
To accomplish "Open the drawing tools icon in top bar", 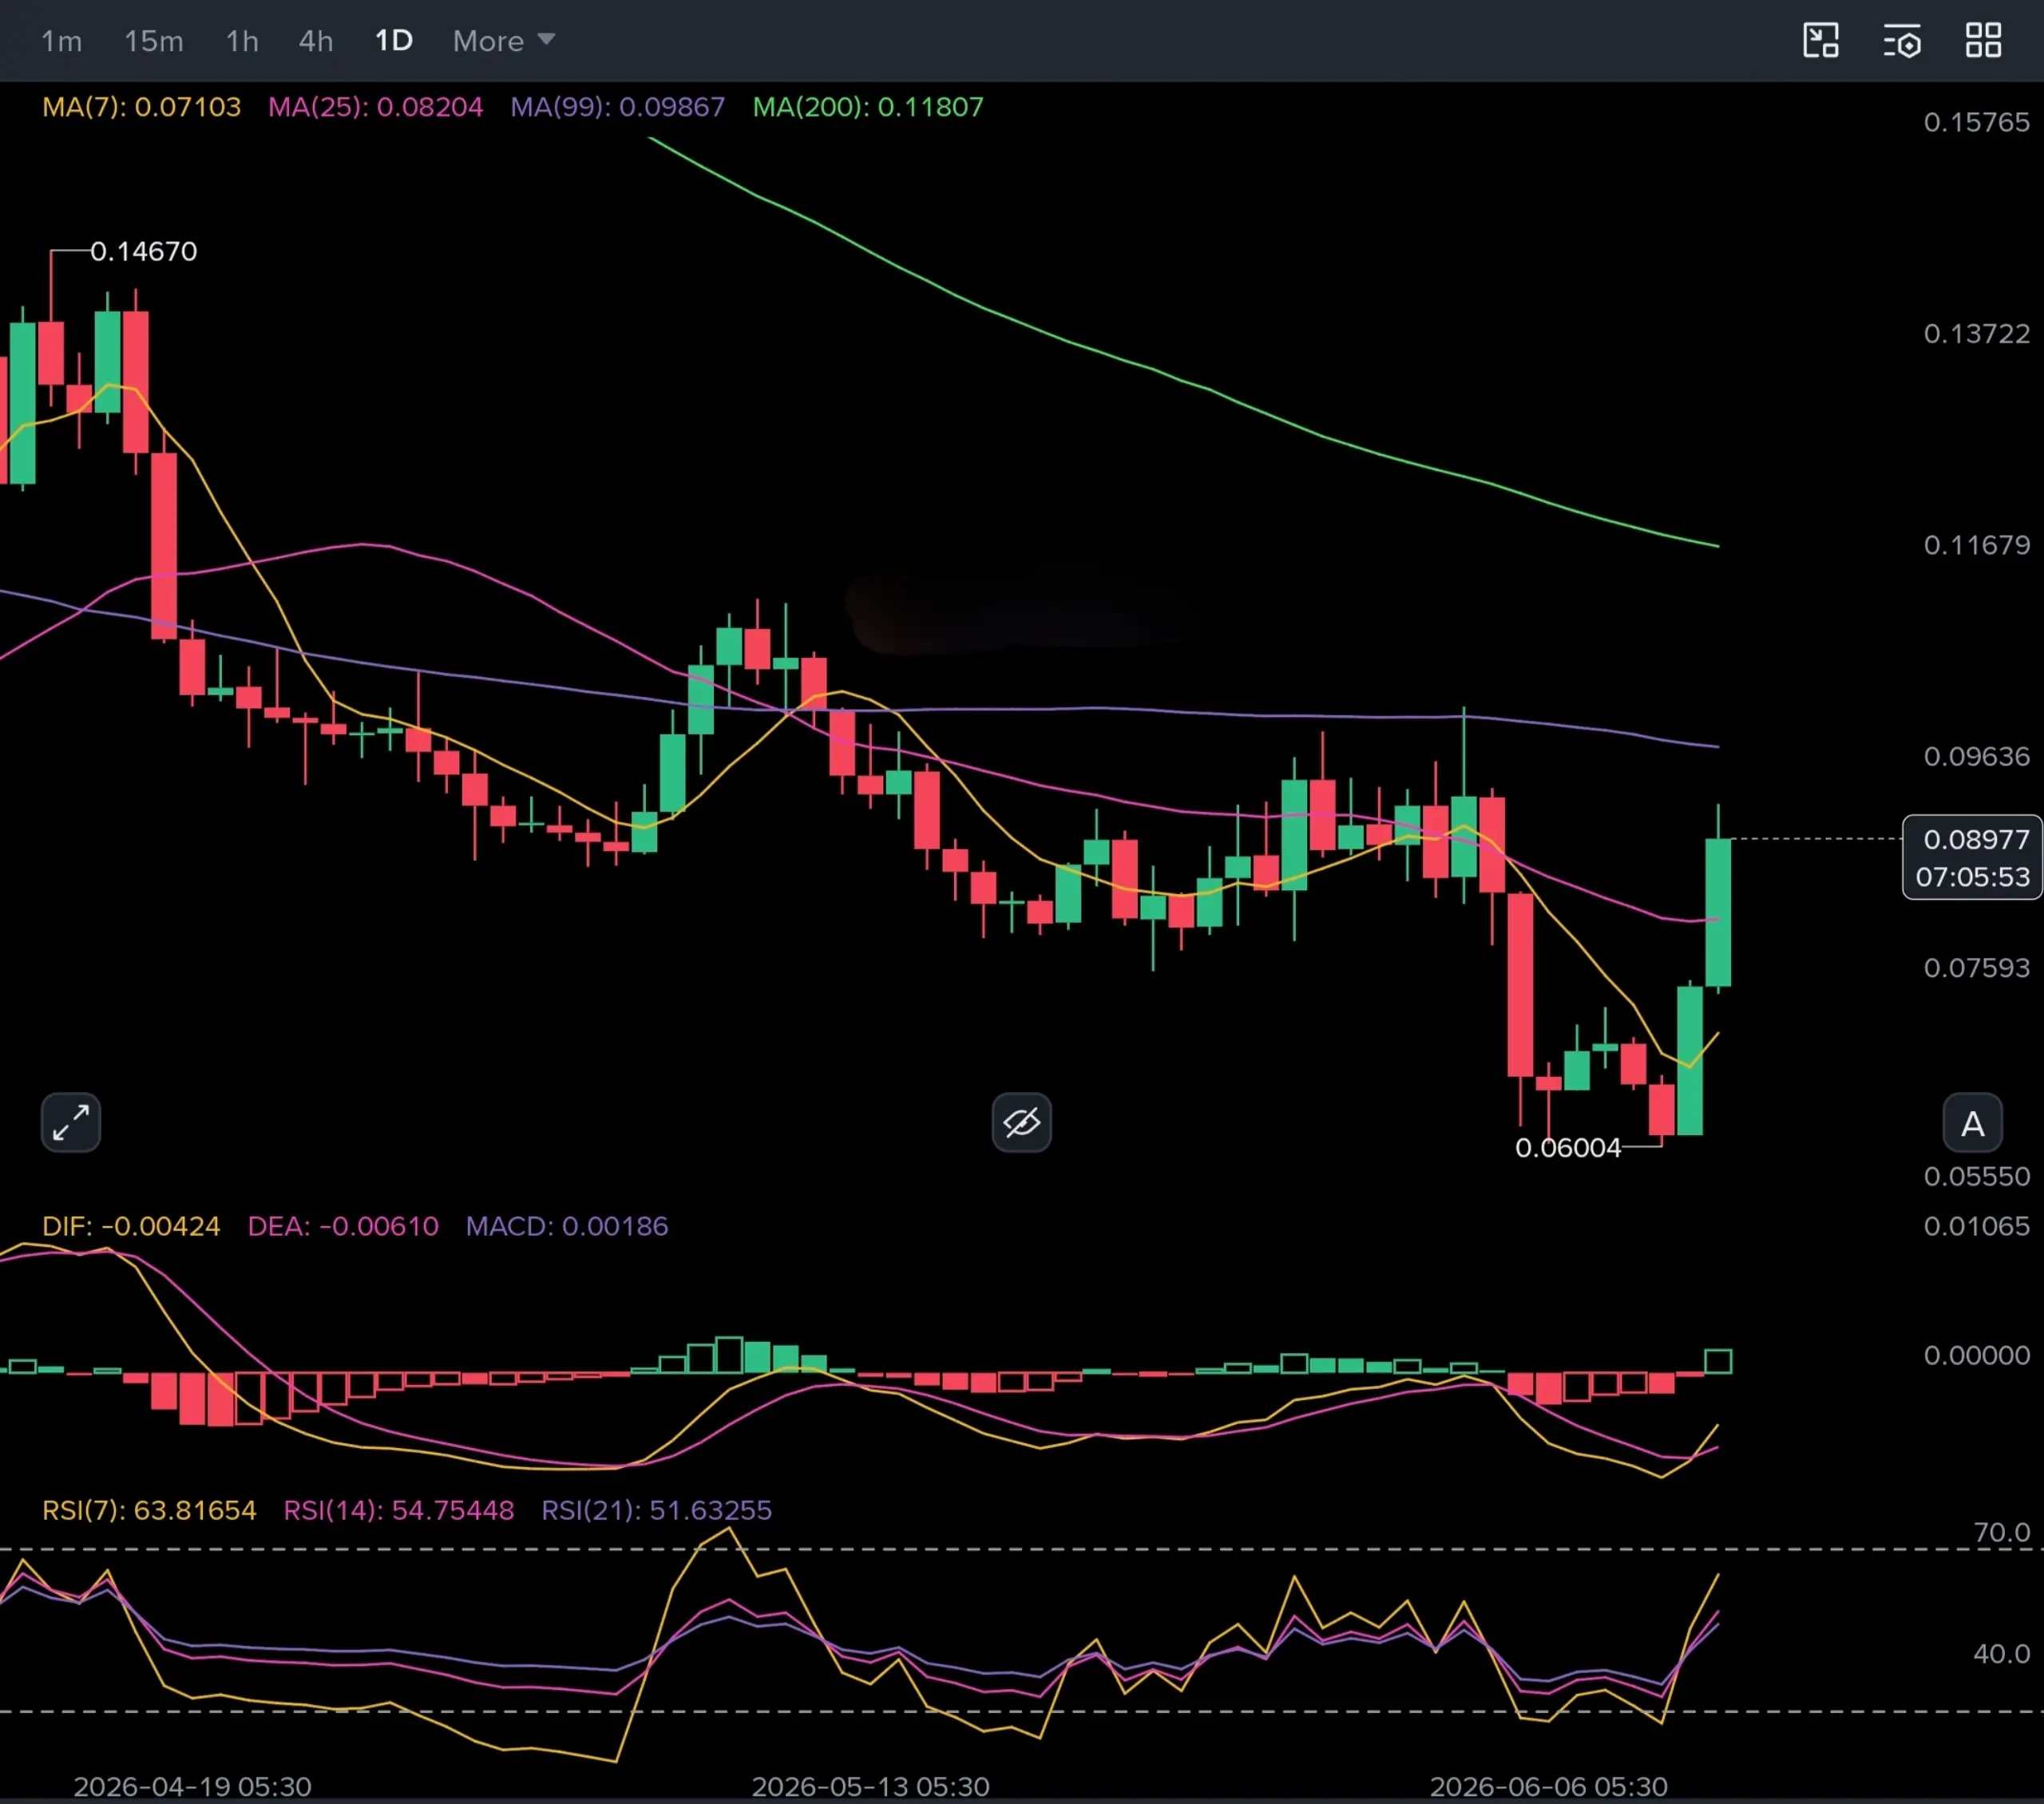I will click(x=1821, y=41).
